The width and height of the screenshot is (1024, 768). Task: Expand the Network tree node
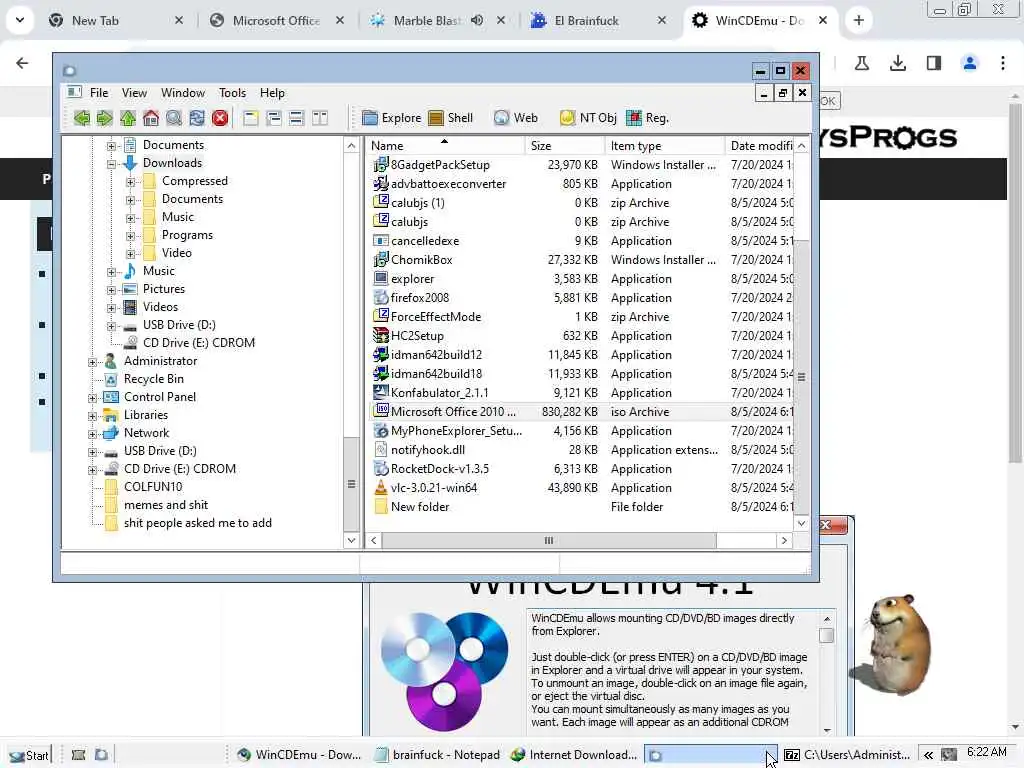(93, 434)
